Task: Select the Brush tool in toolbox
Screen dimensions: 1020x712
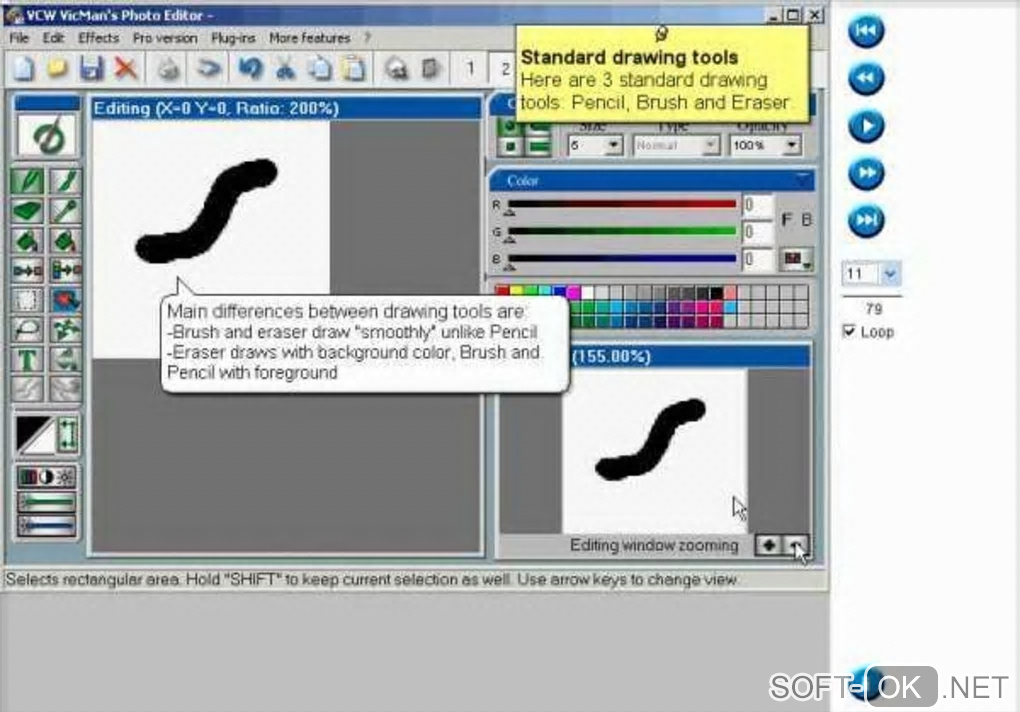Action: 66,181
